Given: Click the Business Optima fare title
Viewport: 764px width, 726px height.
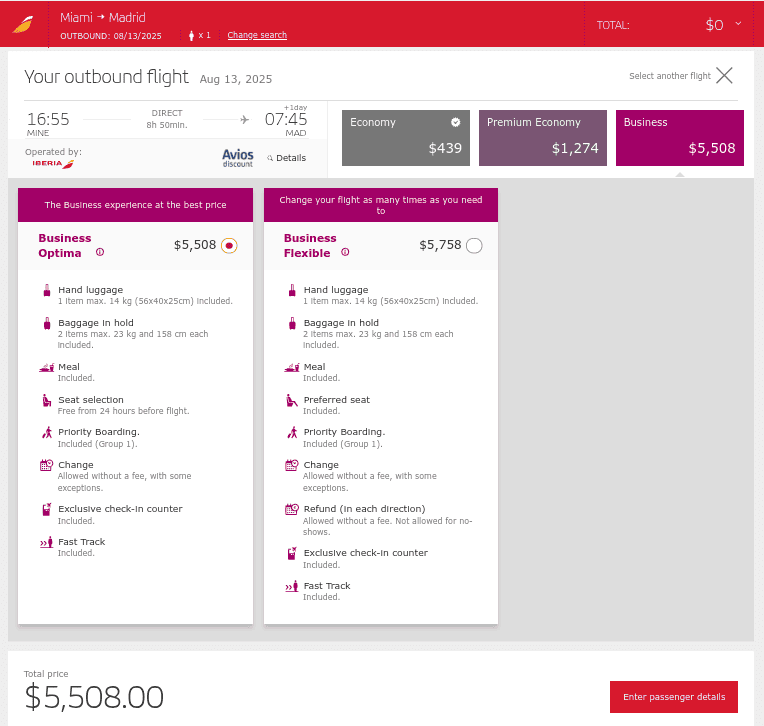Looking at the screenshot, I should click(64, 246).
